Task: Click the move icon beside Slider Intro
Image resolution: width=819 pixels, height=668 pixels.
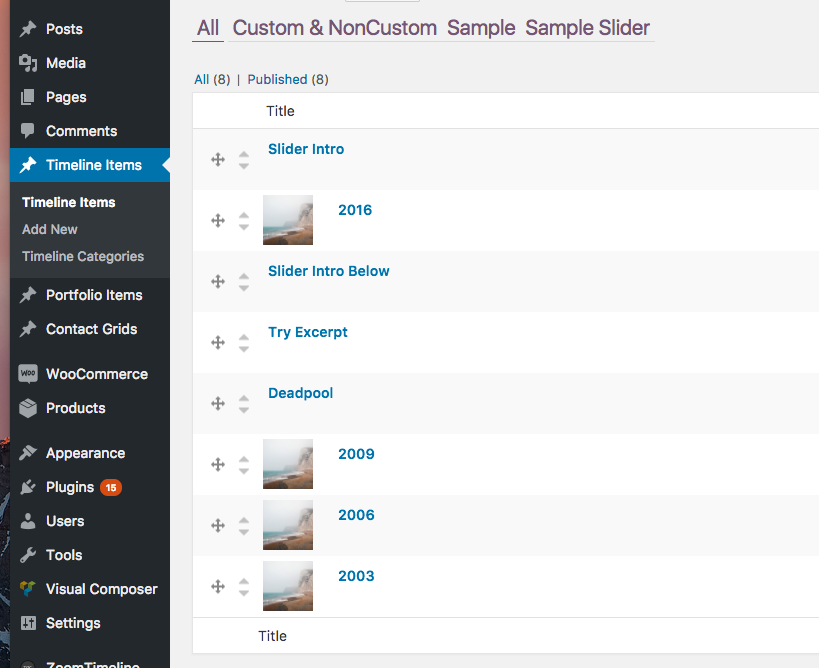Action: [218, 160]
